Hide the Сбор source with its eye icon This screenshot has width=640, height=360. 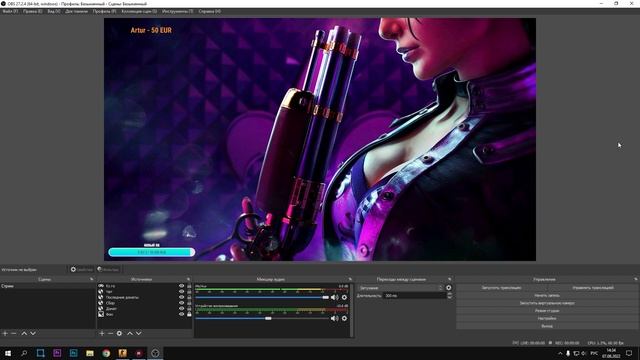[x=182, y=303]
